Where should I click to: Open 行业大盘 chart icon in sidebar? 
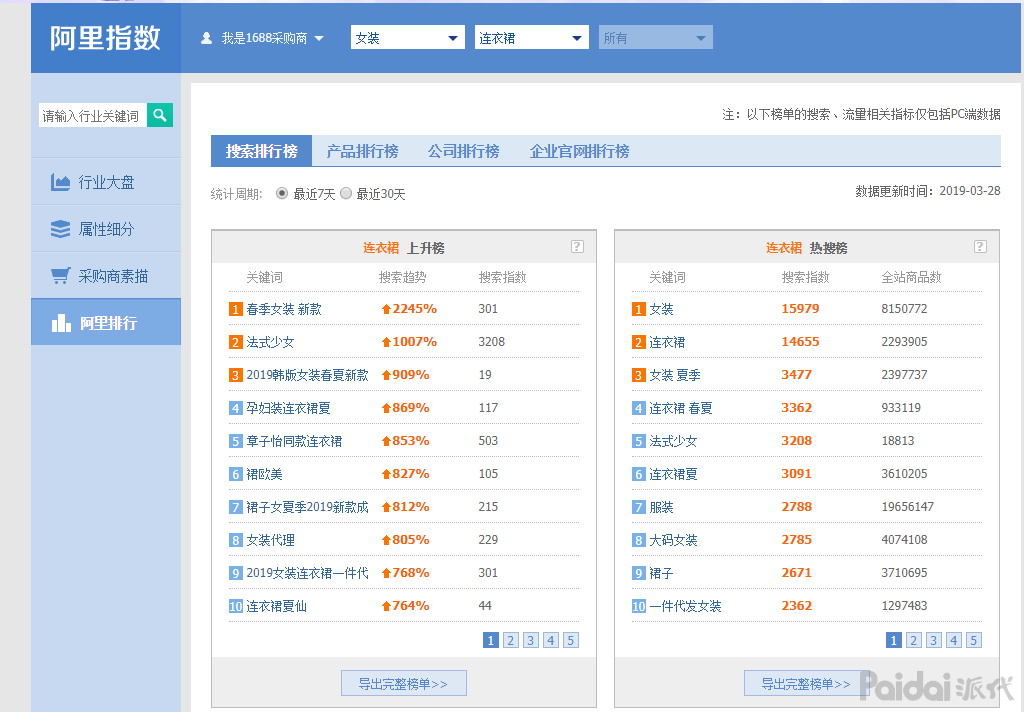[x=60, y=182]
